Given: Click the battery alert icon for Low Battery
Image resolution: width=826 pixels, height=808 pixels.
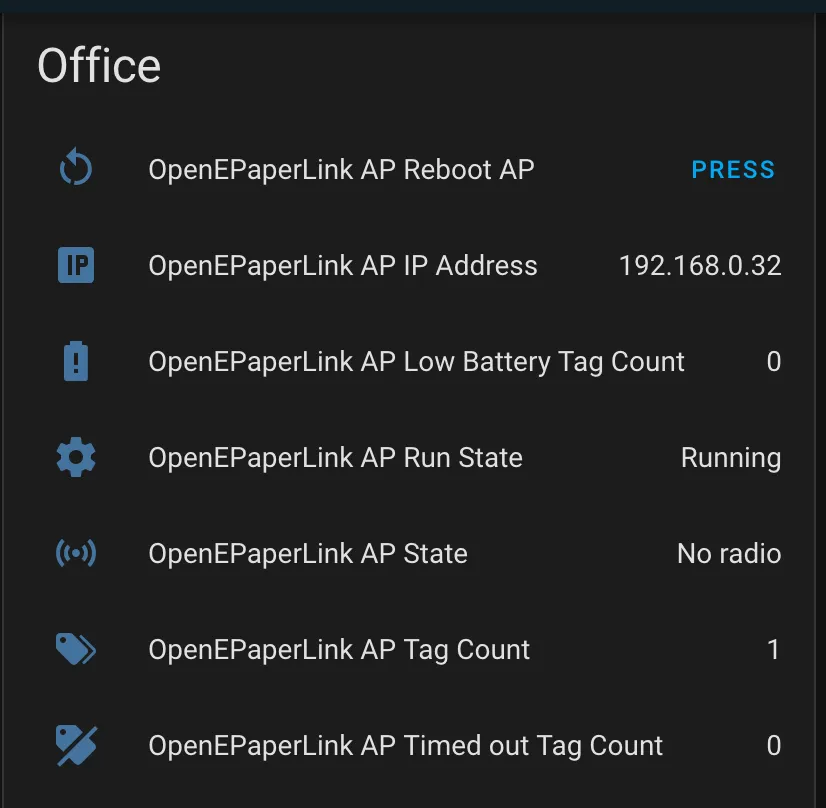Looking at the screenshot, I should [x=75, y=361].
